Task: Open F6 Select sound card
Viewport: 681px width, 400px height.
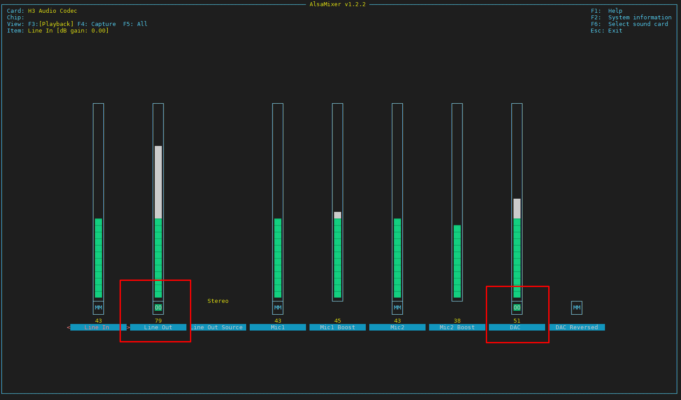Action: pos(629,24)
